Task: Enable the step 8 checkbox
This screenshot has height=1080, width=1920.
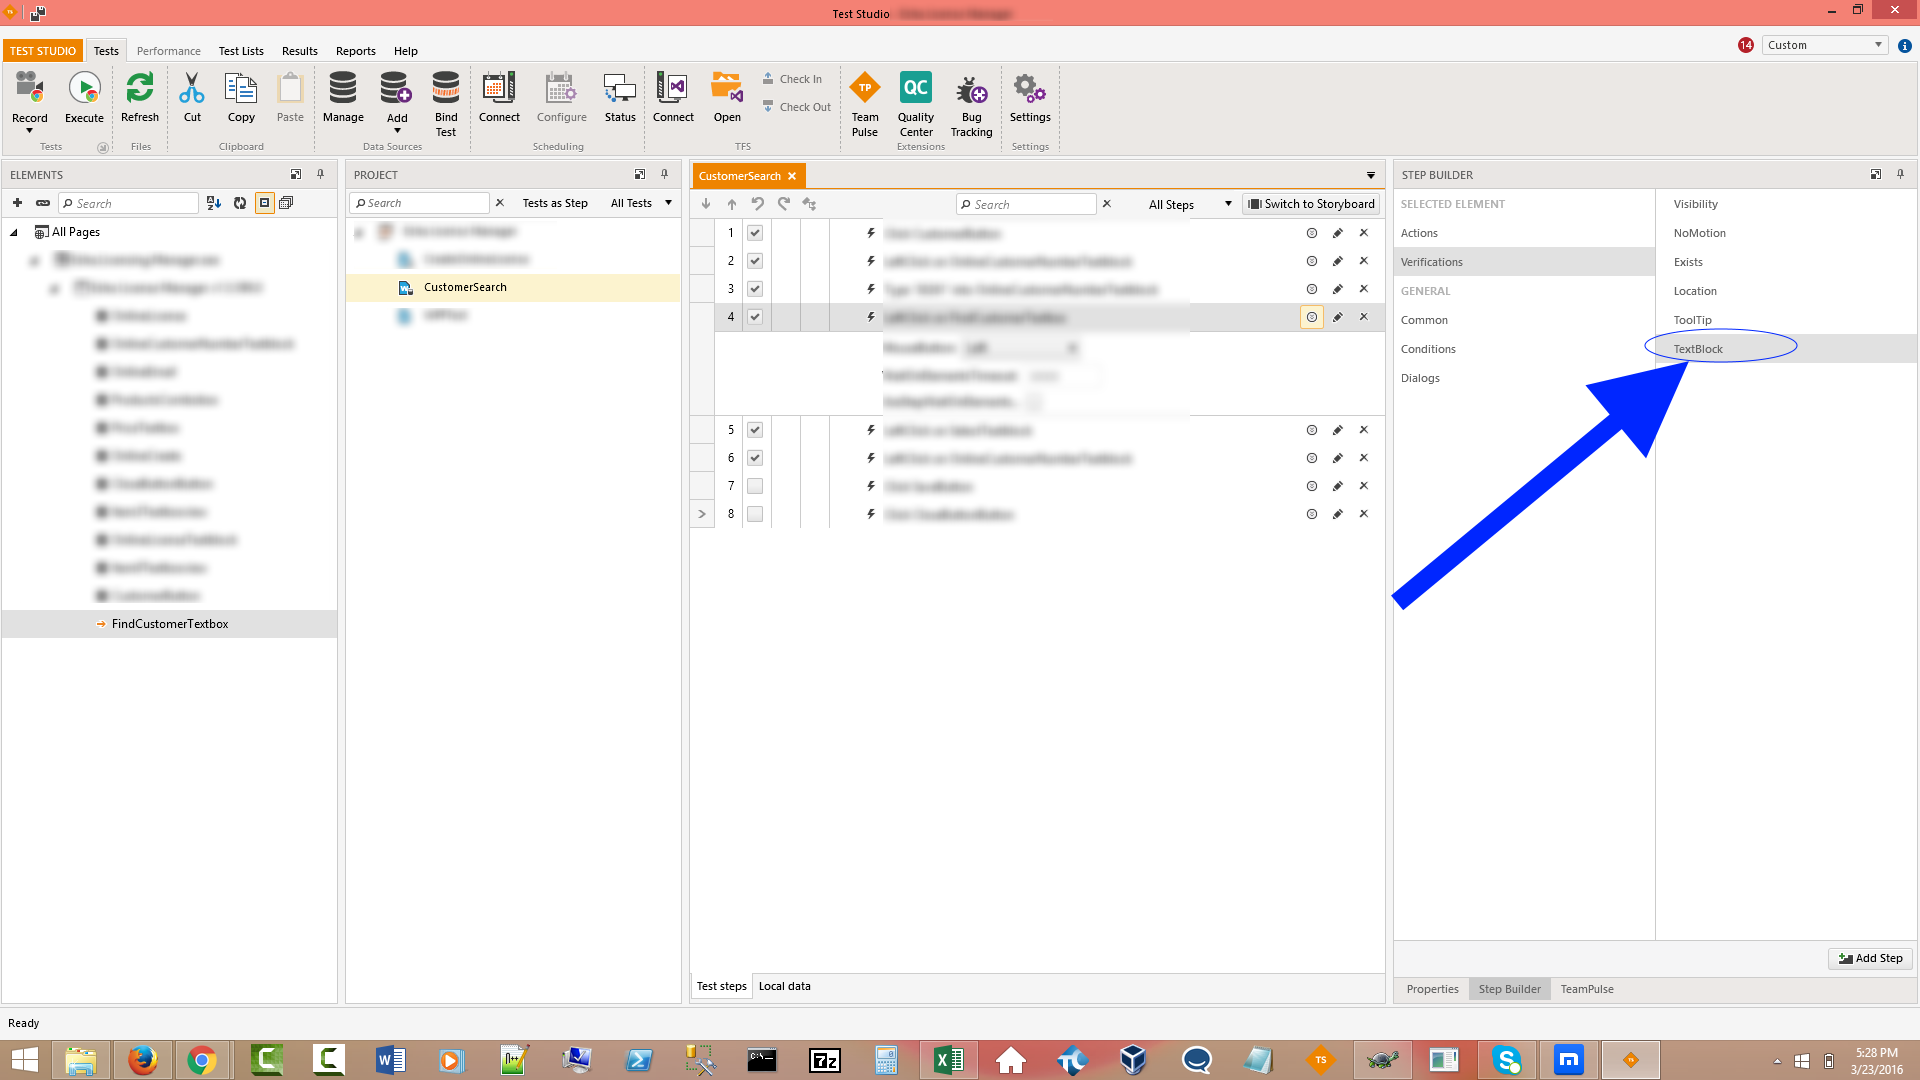Action: (x=755, y=514)
